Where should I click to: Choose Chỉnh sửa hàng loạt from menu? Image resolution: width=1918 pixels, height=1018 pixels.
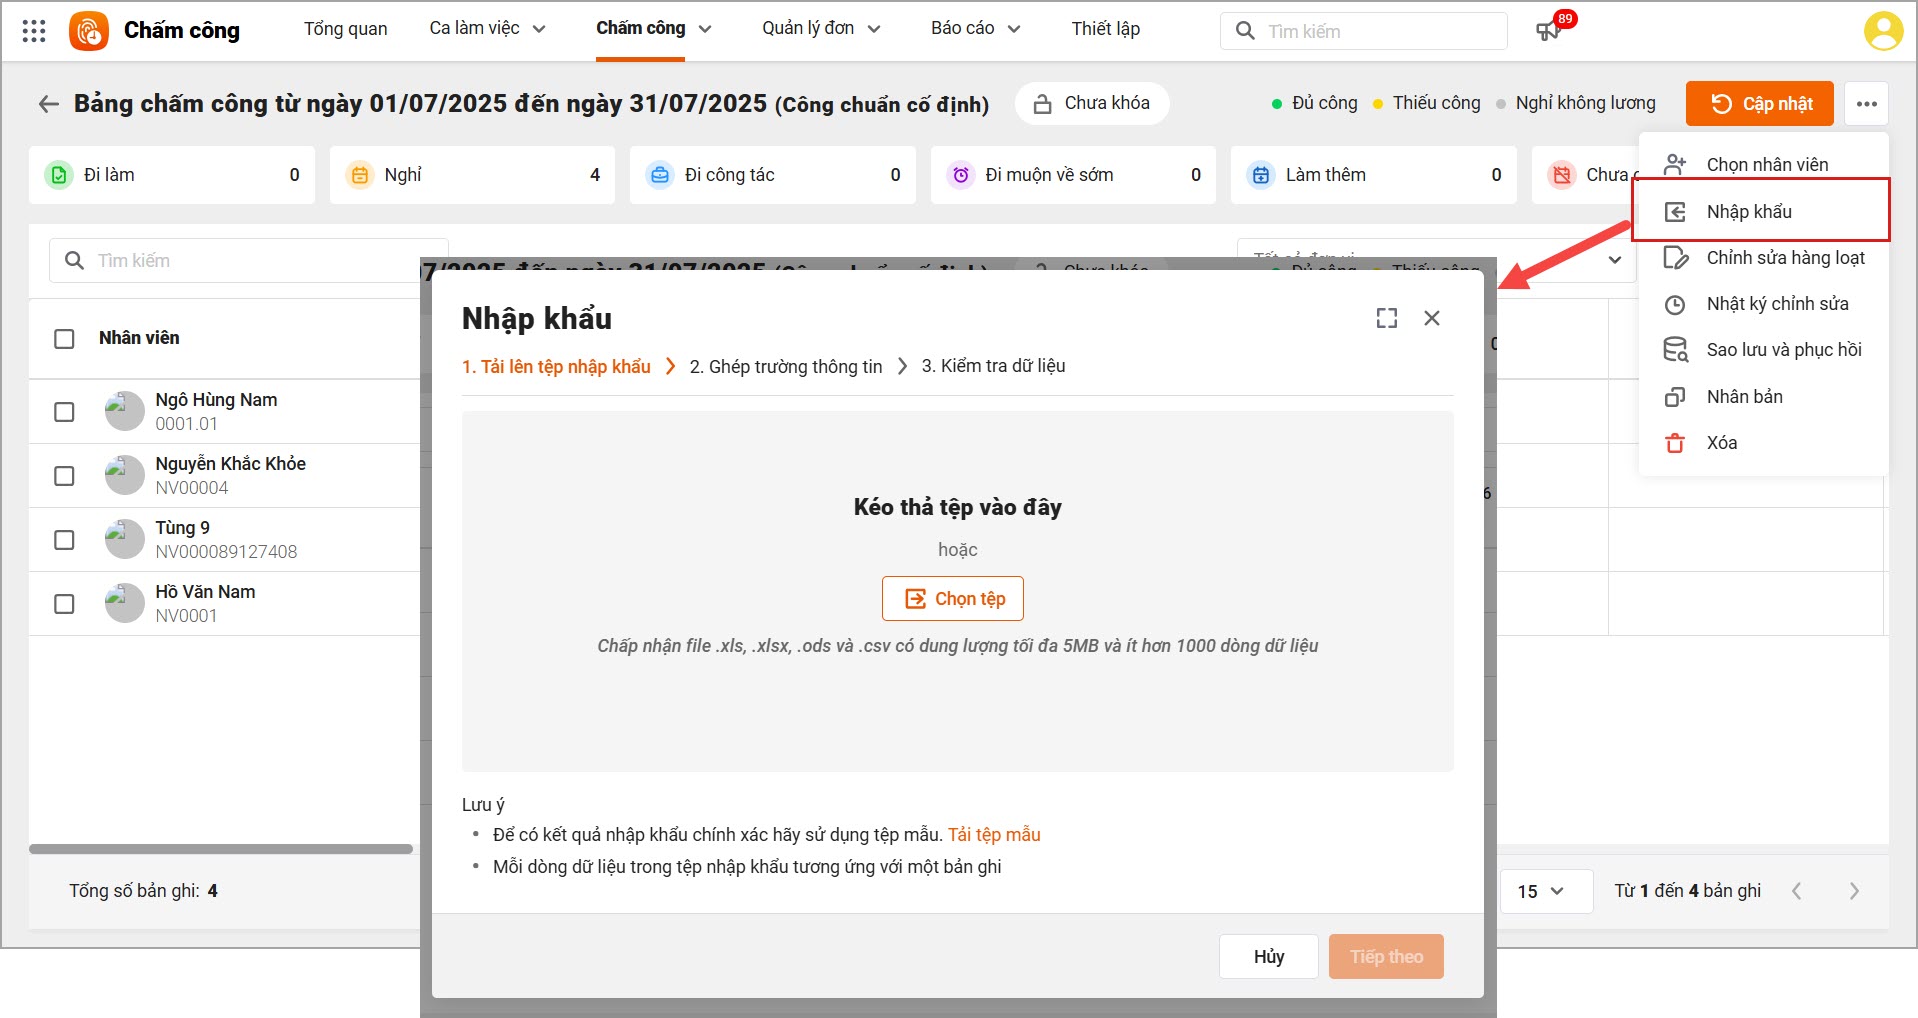click(x=1784, y=258)
